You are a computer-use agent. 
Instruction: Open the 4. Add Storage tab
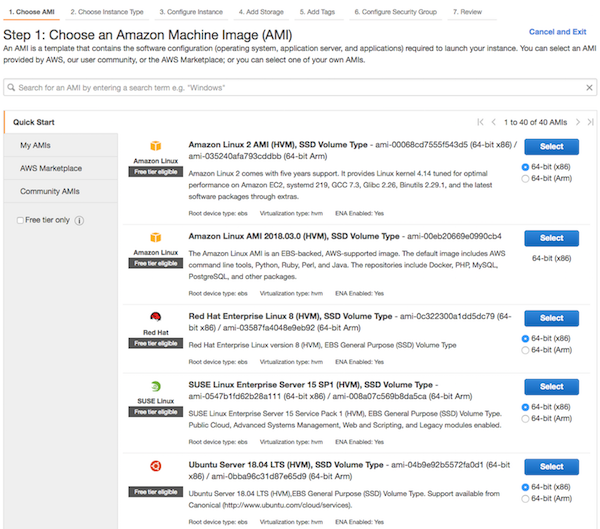(x=261, y=12)
